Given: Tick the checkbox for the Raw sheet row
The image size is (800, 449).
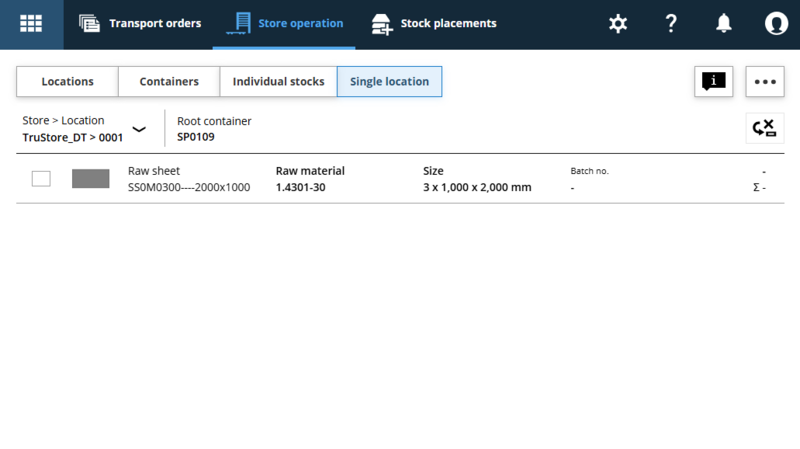Looking at the screenshot, I should pos(41,179).
